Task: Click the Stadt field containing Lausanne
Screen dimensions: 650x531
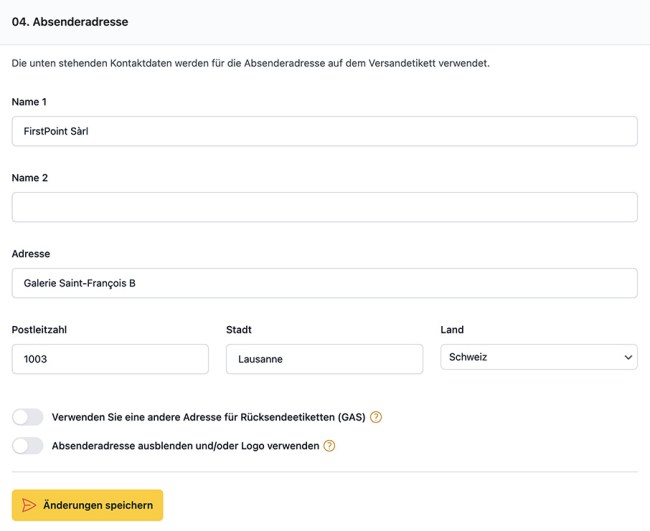Action: [x=324, y=359]
